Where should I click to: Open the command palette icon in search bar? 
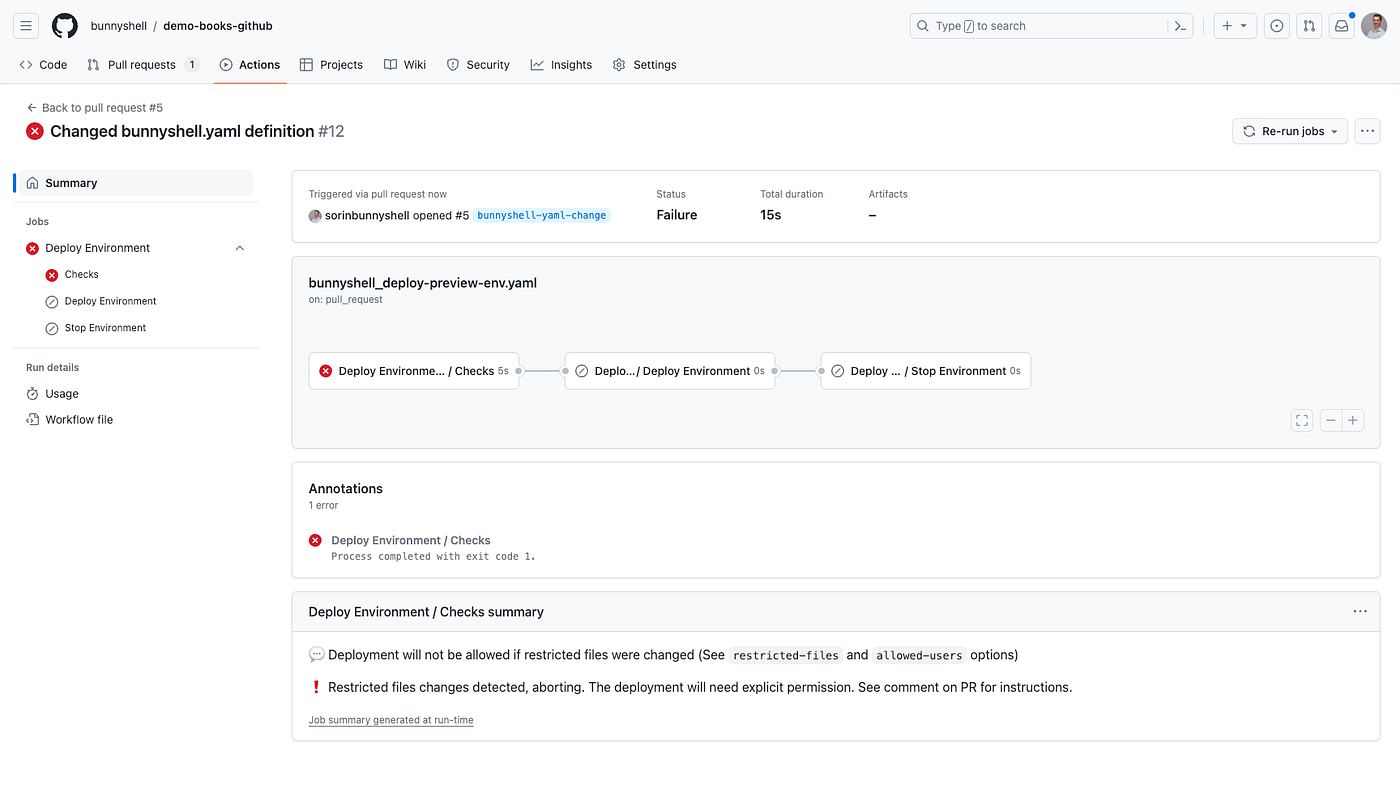[x=1180, y=26]
